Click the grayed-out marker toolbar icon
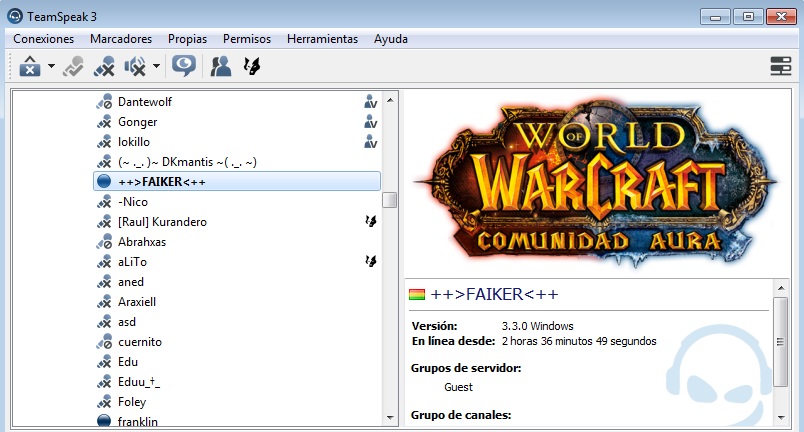Screen dimensions: 804x432 coord(73,66)
